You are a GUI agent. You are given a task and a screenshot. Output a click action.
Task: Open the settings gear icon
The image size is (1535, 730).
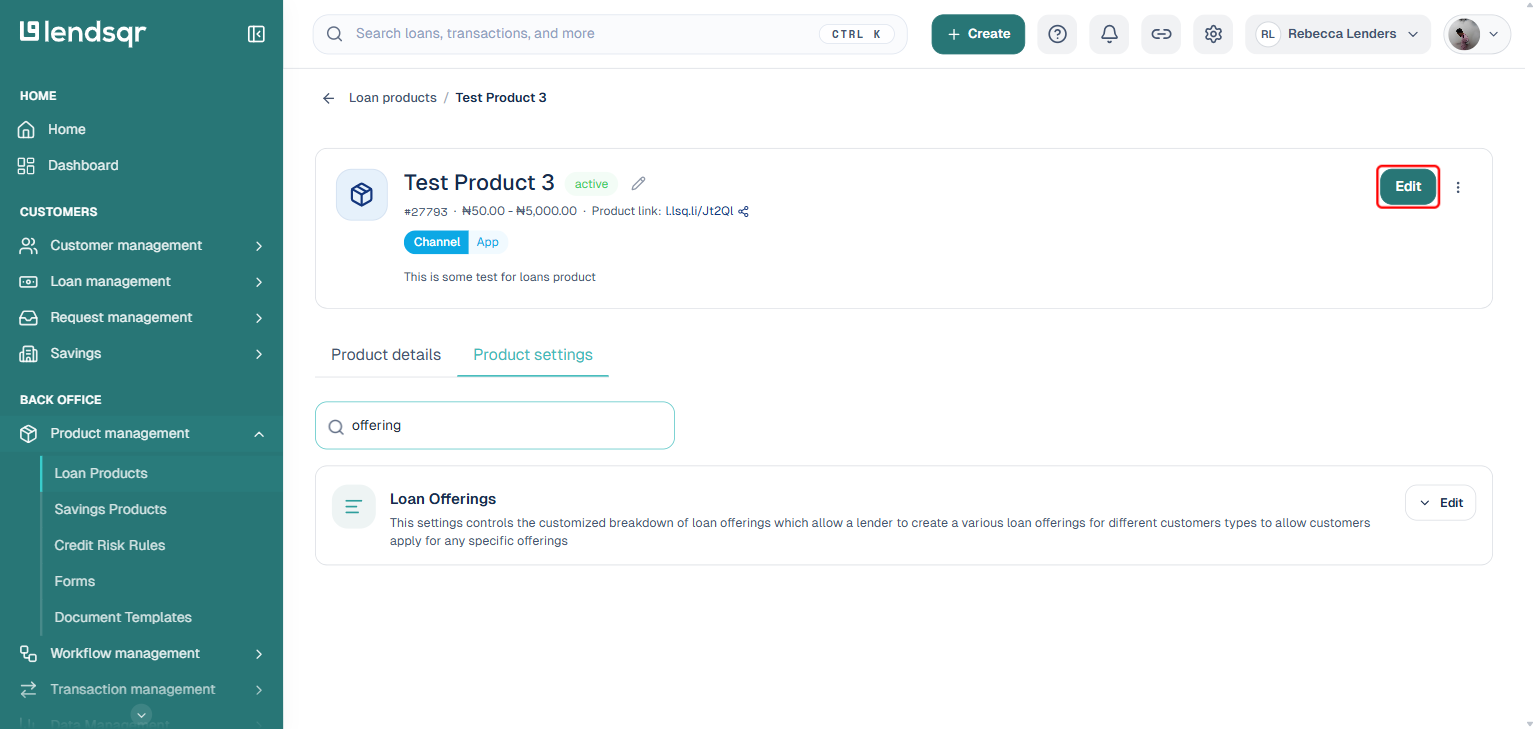click(1213, 34)
